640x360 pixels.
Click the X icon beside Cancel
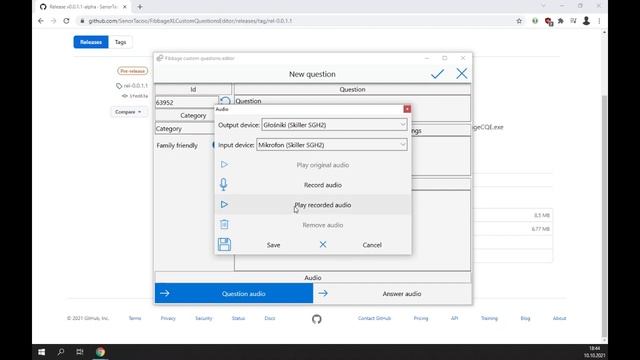click(x=323, y=244)
